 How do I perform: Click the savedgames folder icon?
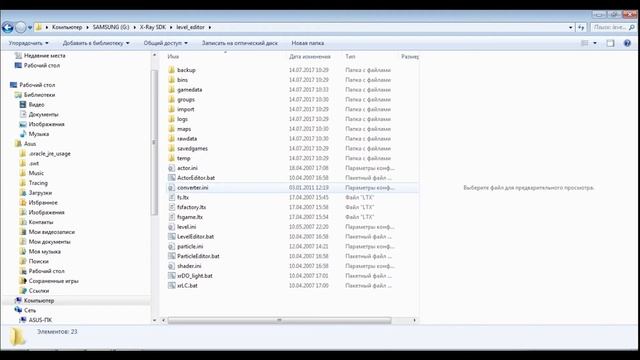point(171,149)
